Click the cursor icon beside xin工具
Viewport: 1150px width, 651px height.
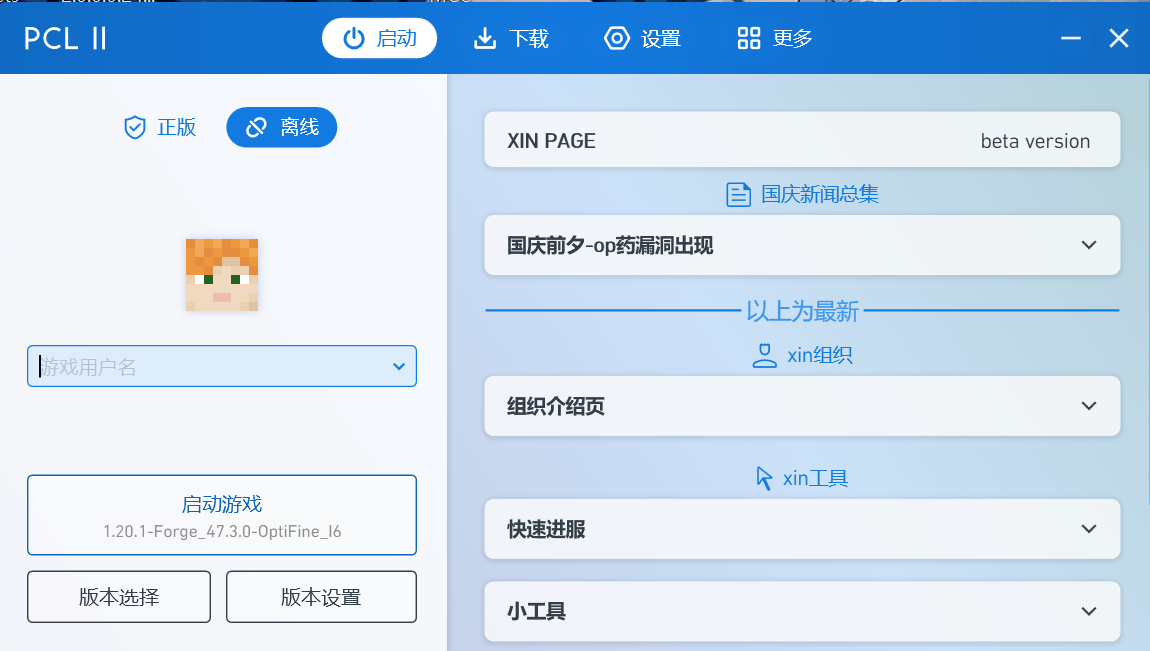point(765,478)
